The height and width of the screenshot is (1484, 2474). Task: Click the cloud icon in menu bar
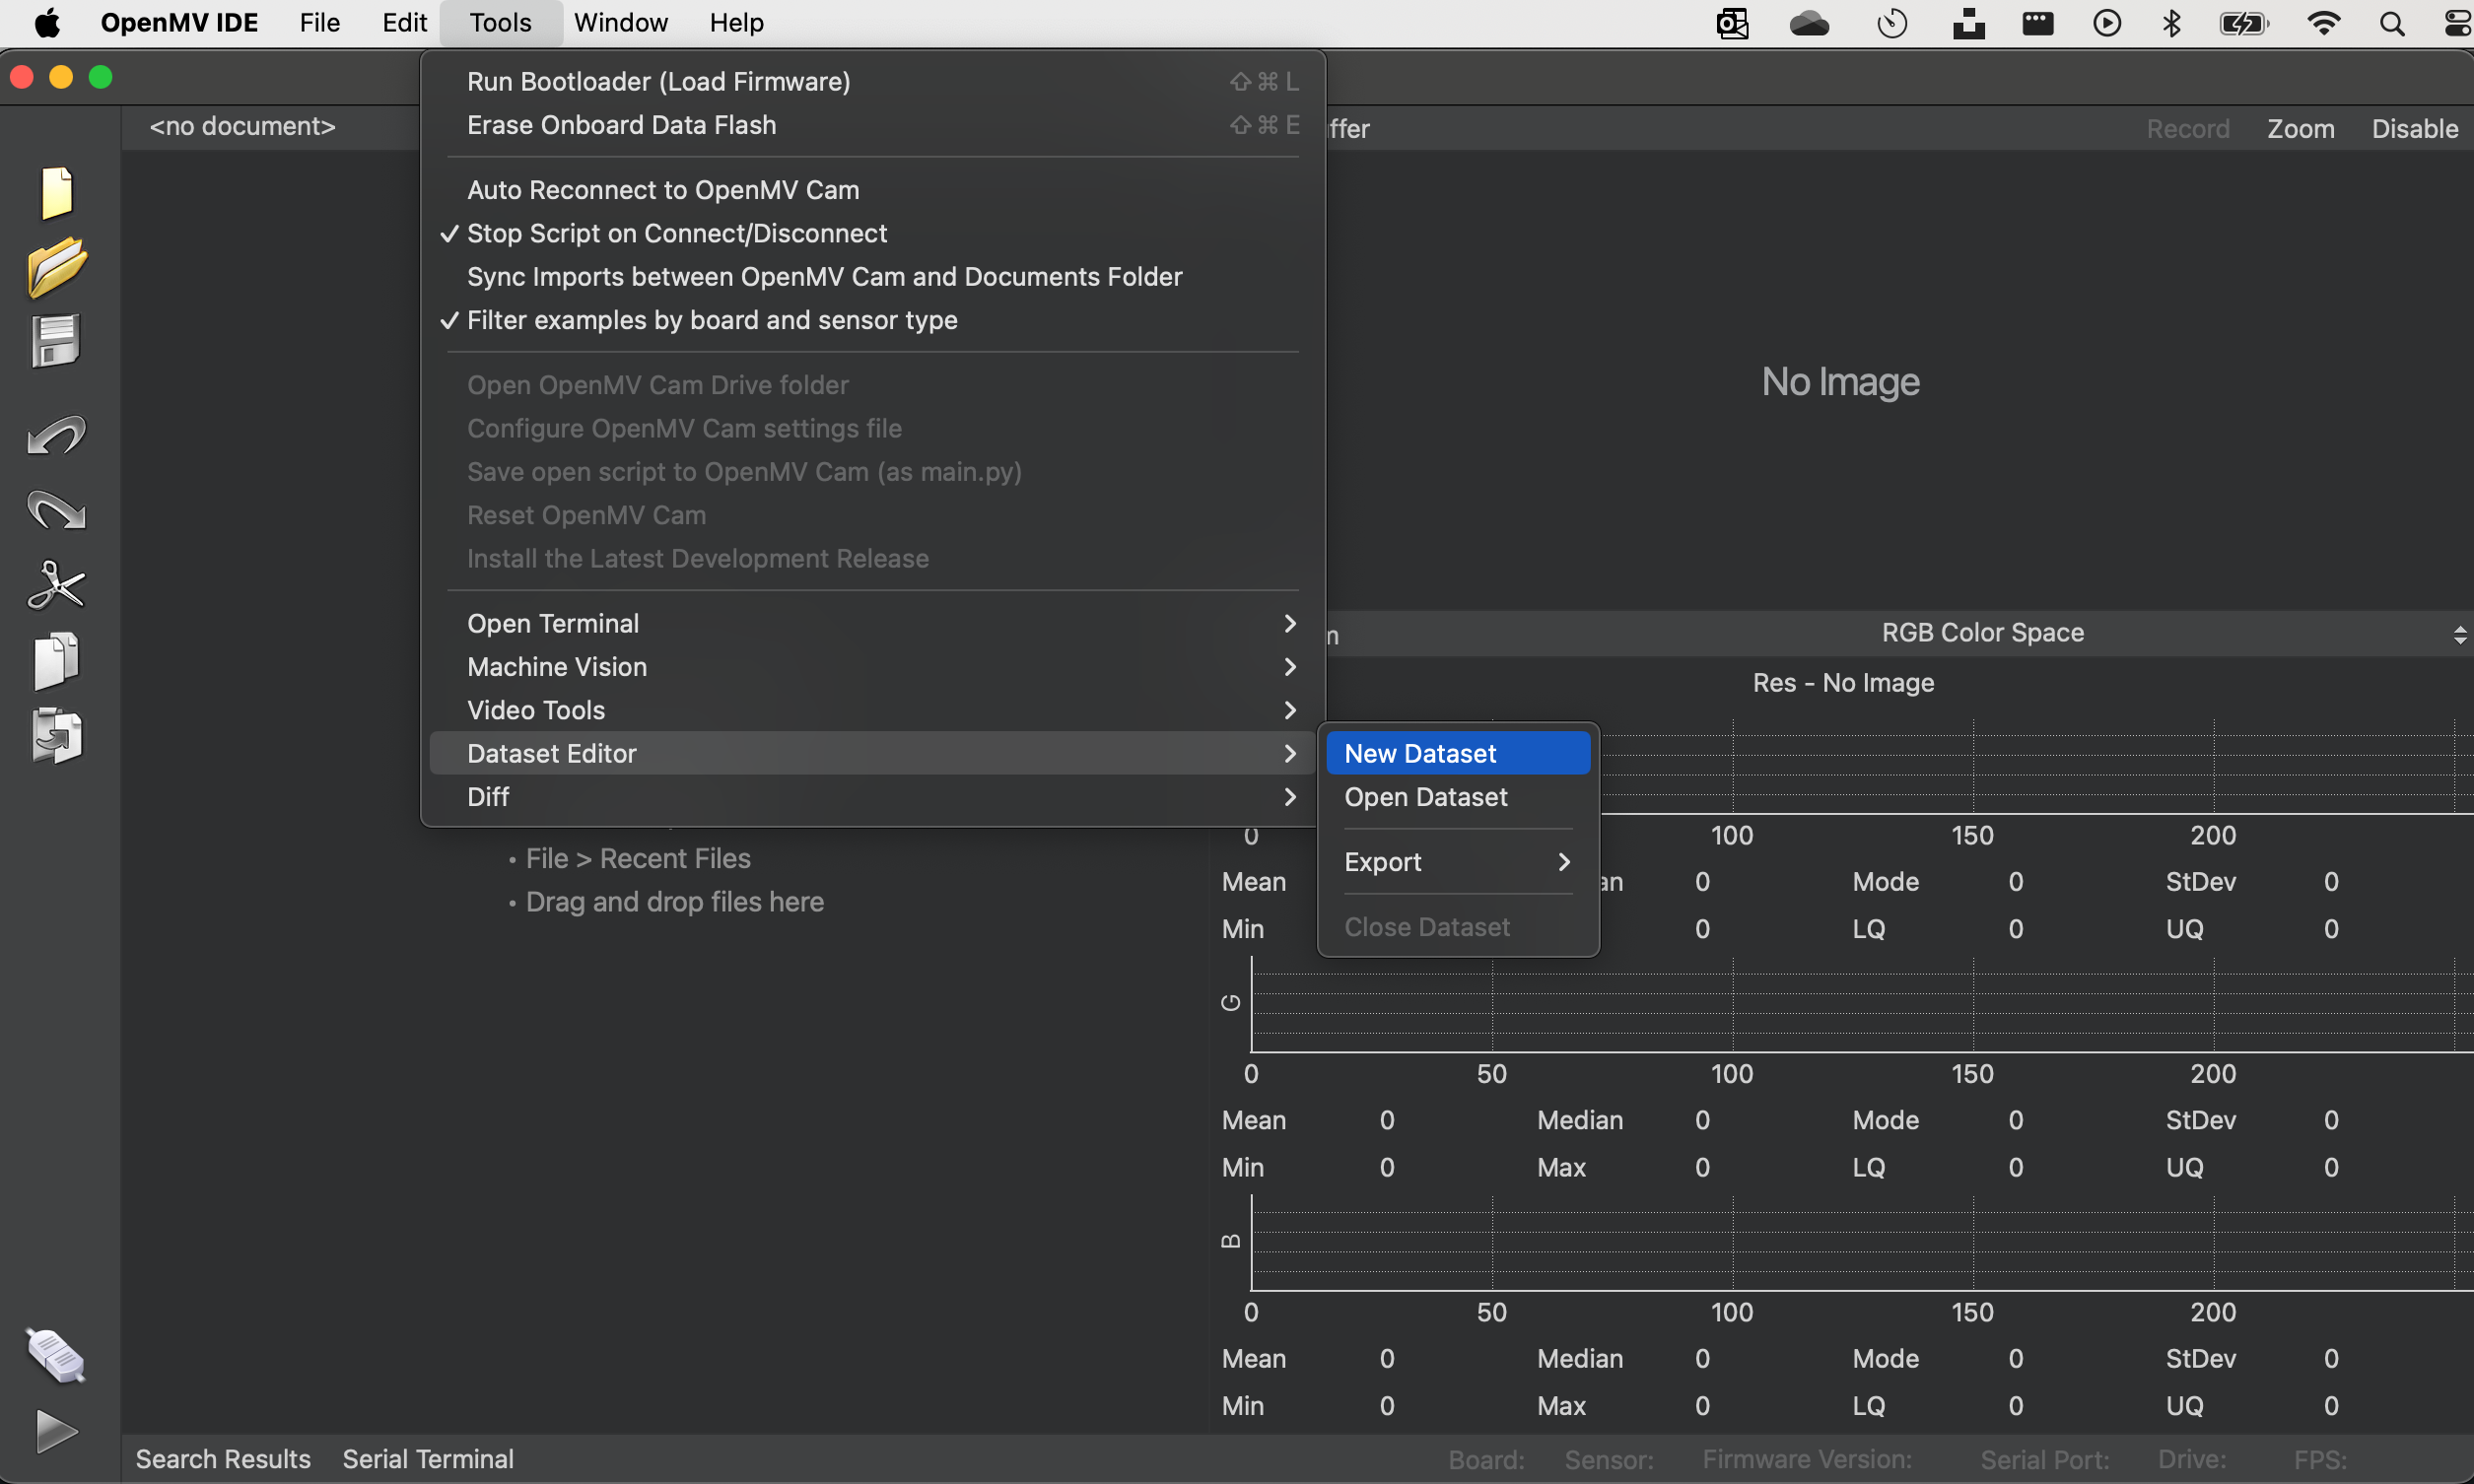coord(1809,23)
